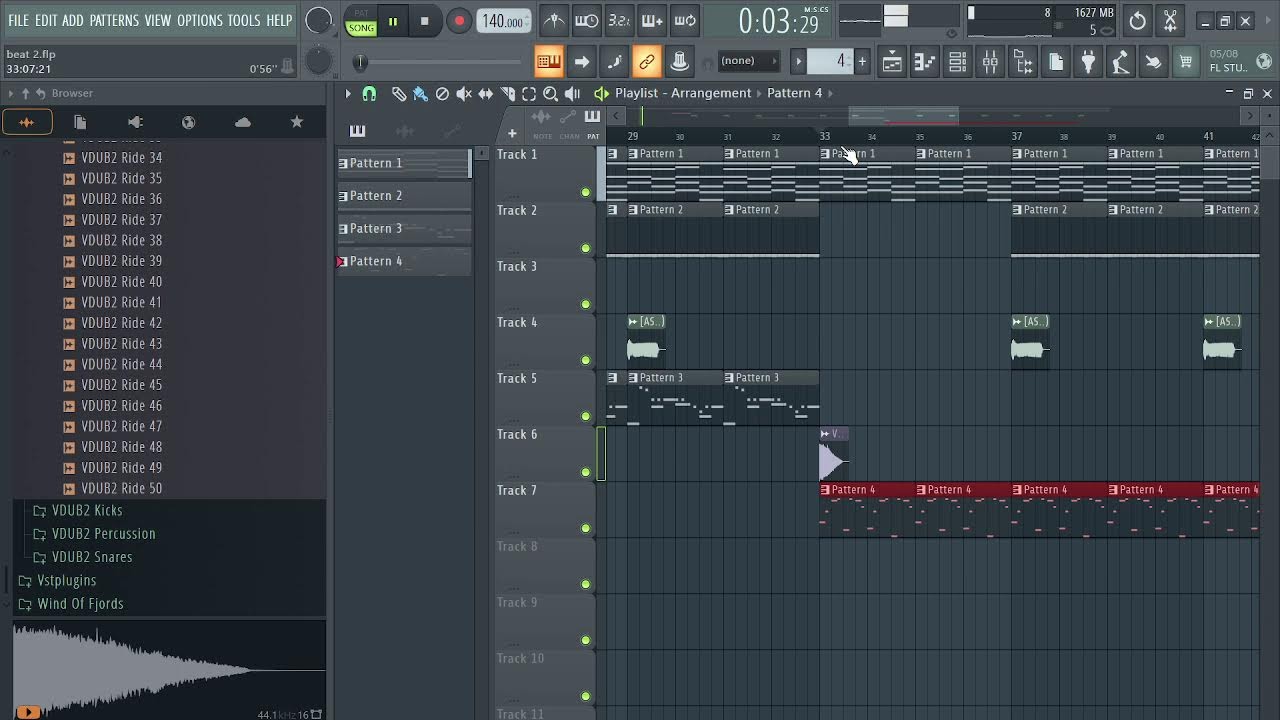Switch to SONG mode

(x=361, y=28)
